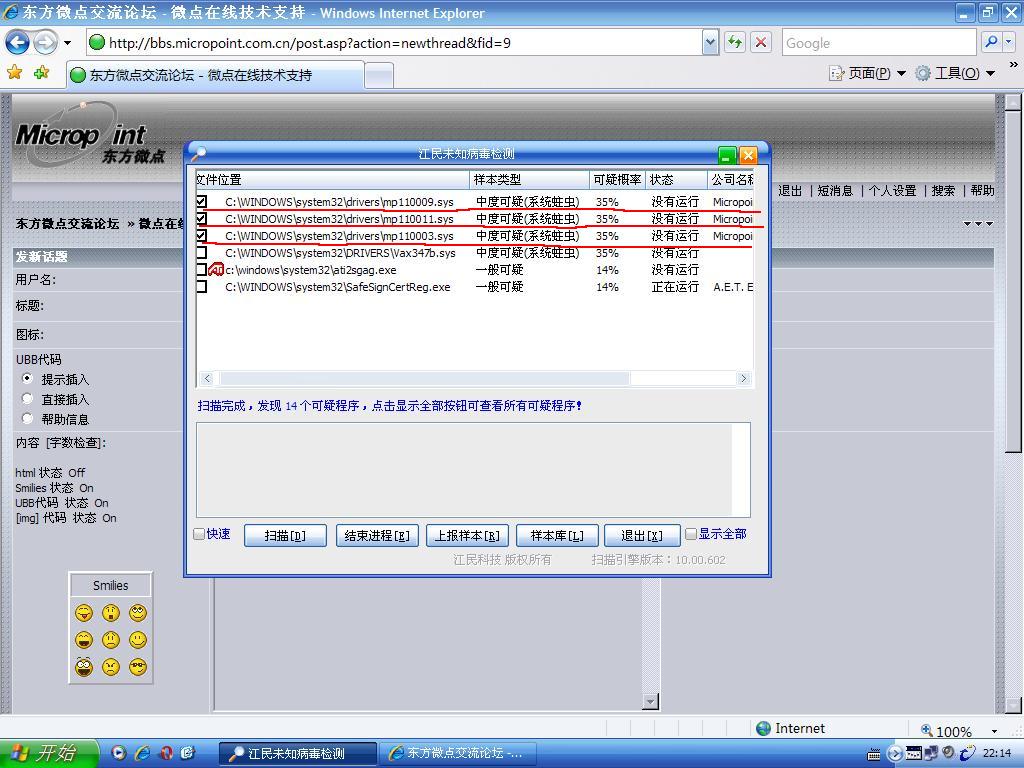Open the recent pages dropdown arrow
Viewport: 1024px width, 768px height.
[x=67, y=43]
